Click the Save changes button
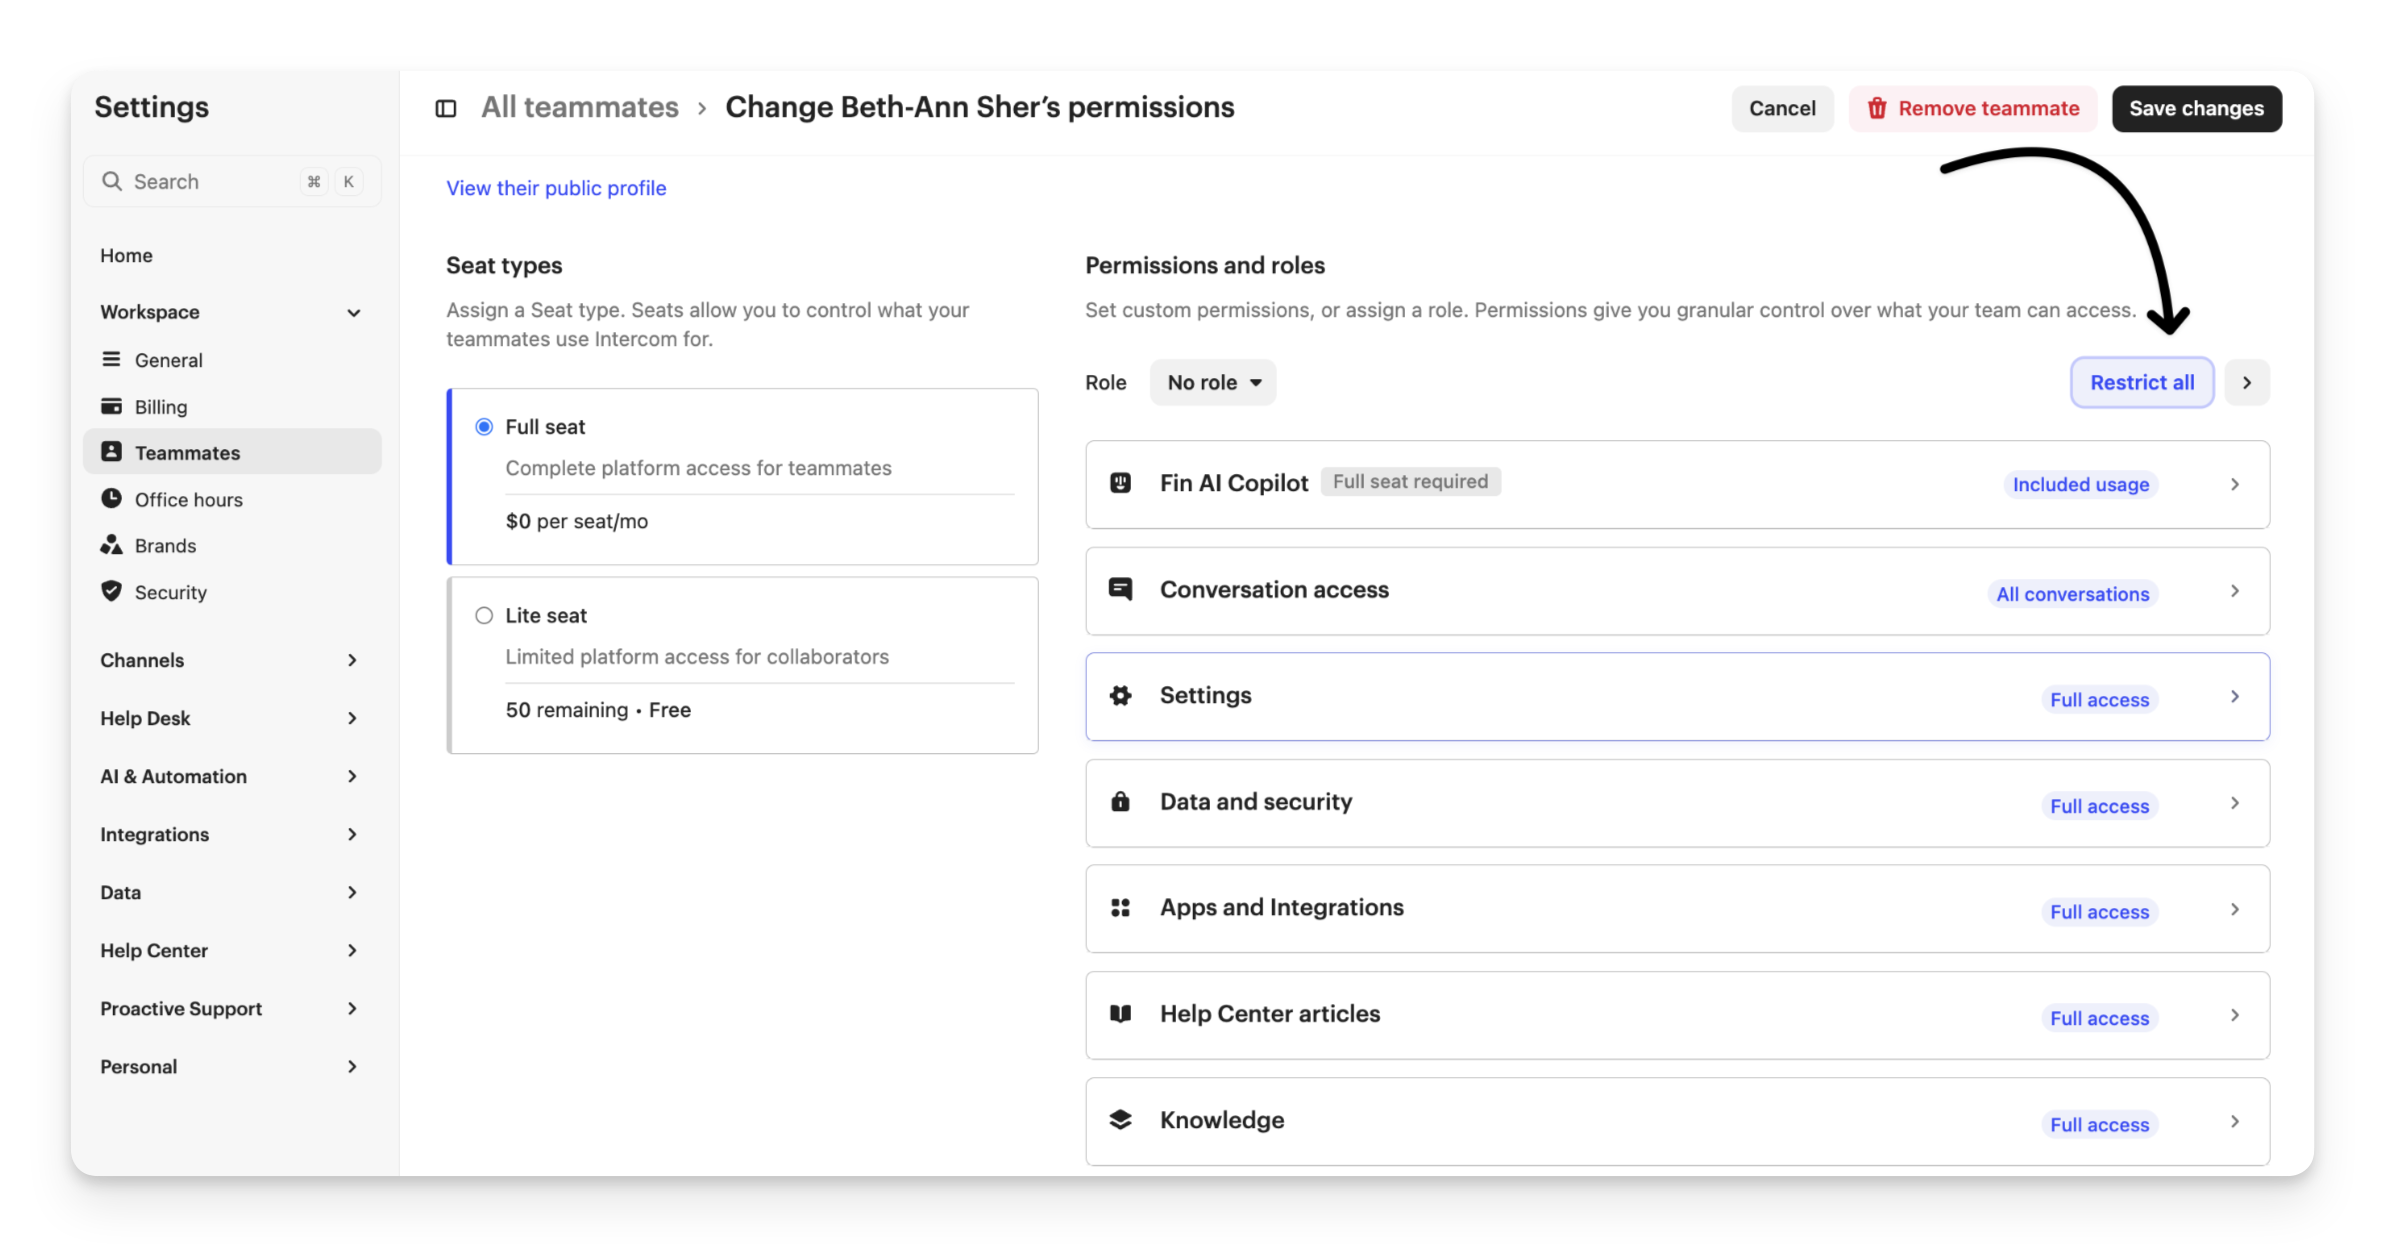The height and width of the screenshot is (1247, 2385). pyautogui.click(x=2195, y=108)
